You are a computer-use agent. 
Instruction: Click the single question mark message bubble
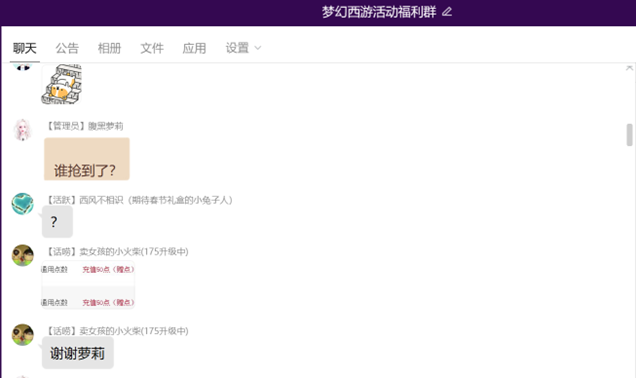(x=57, y=221)
